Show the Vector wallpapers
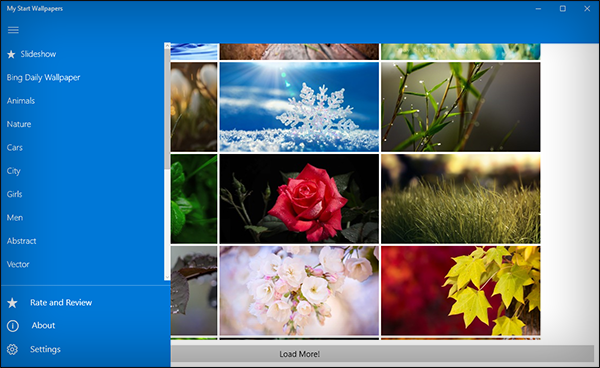This screenshot has width=600, height=368. (18, 264)
